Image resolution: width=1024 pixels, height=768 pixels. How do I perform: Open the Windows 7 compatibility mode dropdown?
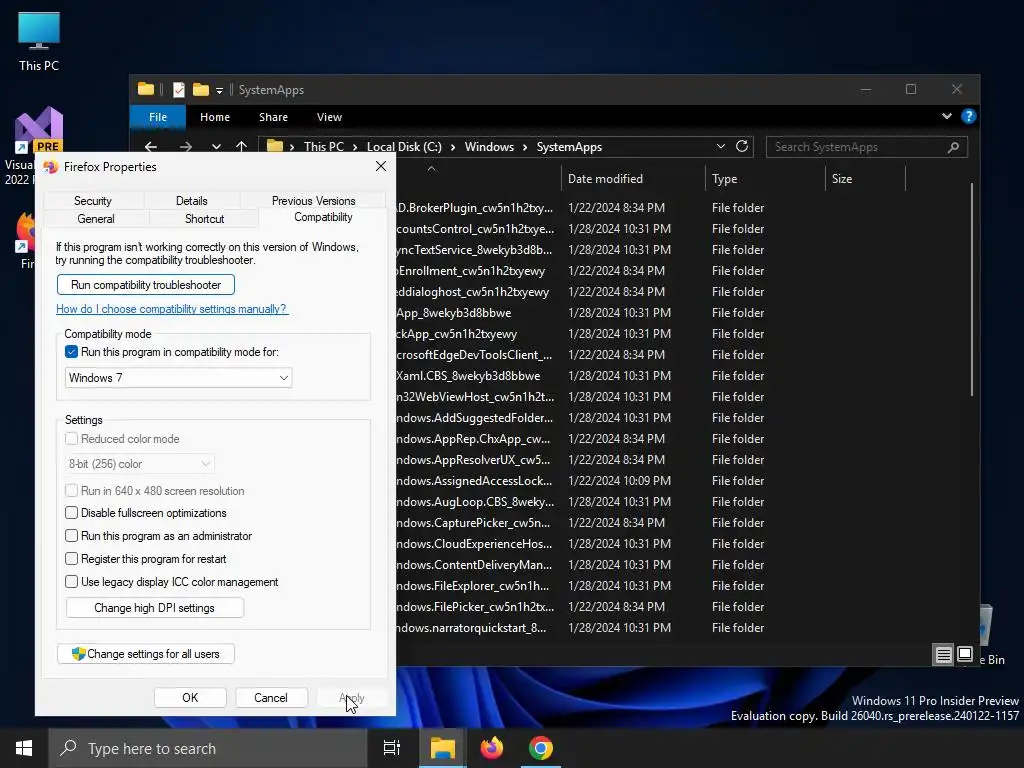point(178,377)
